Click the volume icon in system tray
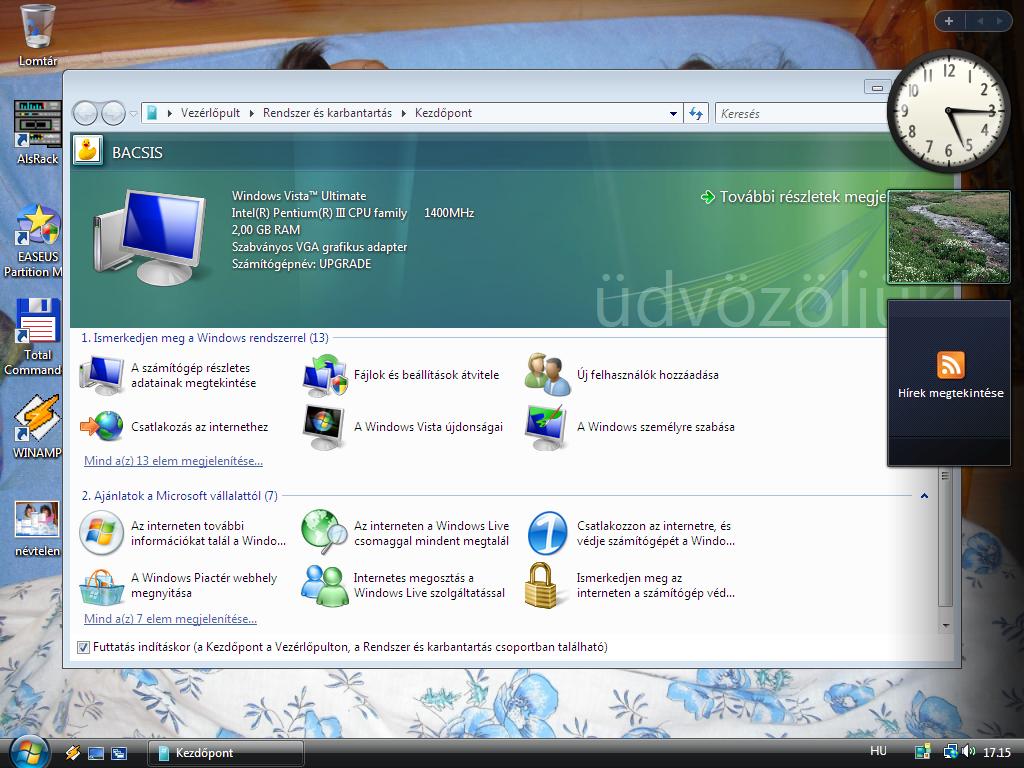Screen dimensions: 1024x768 point(968,752)
